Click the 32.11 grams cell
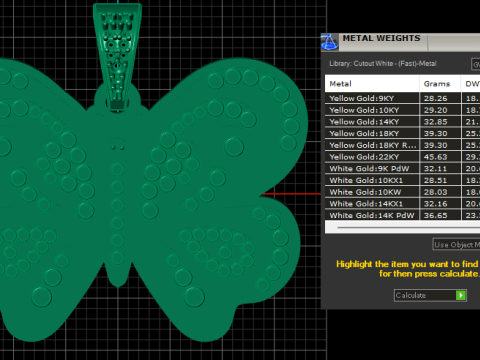This screenshot has width=480, height=360. click(x=440, y=168)
